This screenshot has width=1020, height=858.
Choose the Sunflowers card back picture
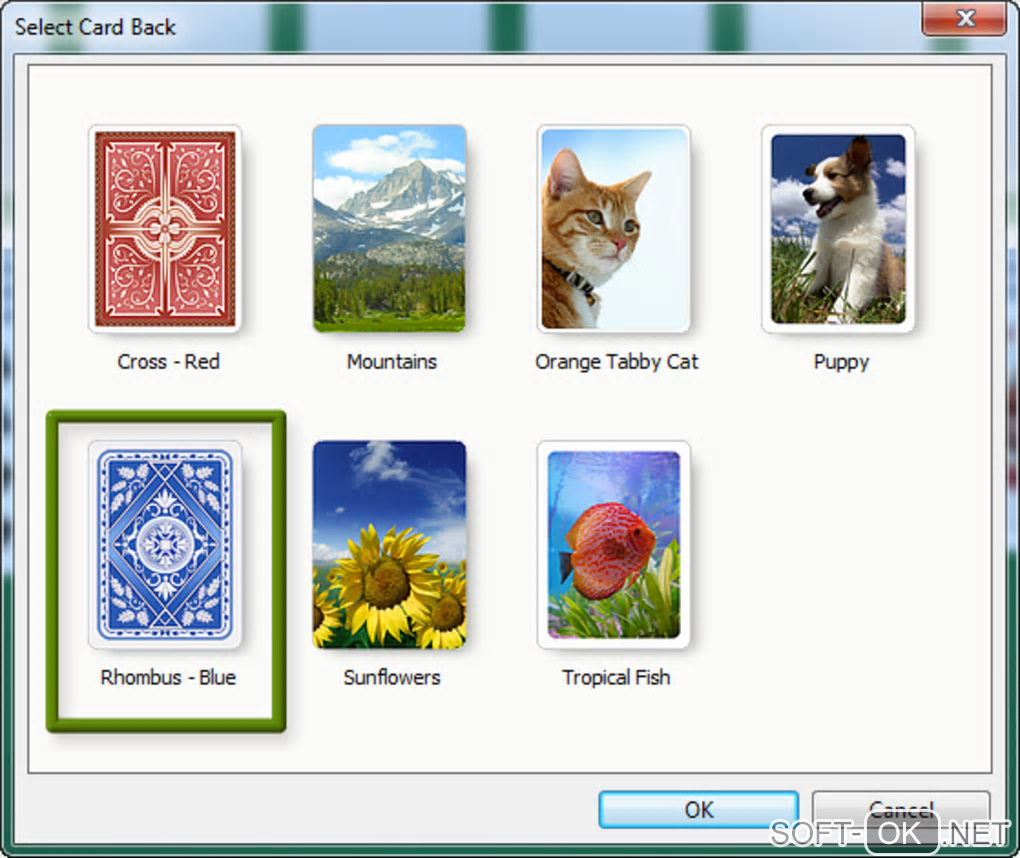[390, 544]
